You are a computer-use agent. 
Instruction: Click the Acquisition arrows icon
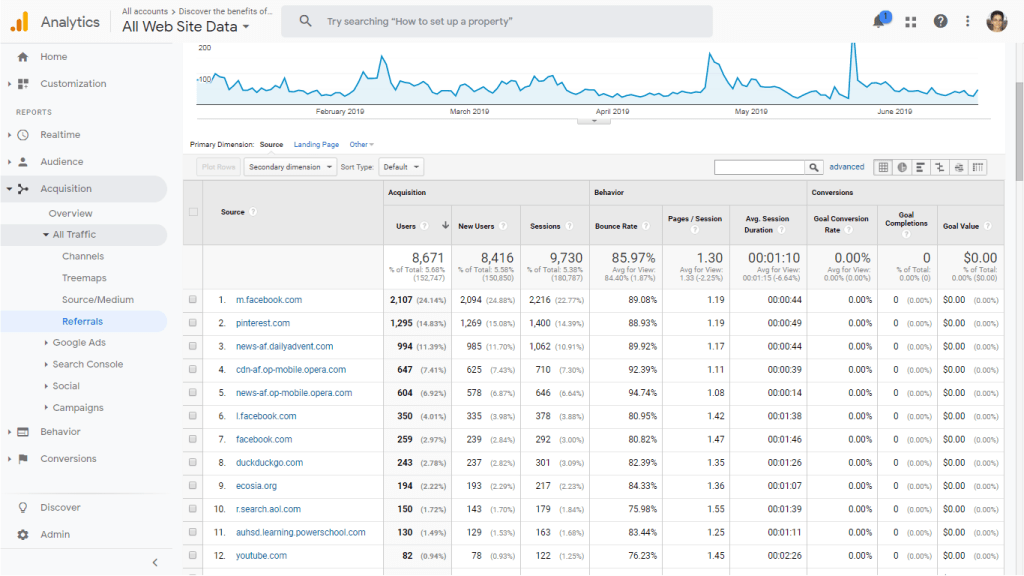(23, 189)
